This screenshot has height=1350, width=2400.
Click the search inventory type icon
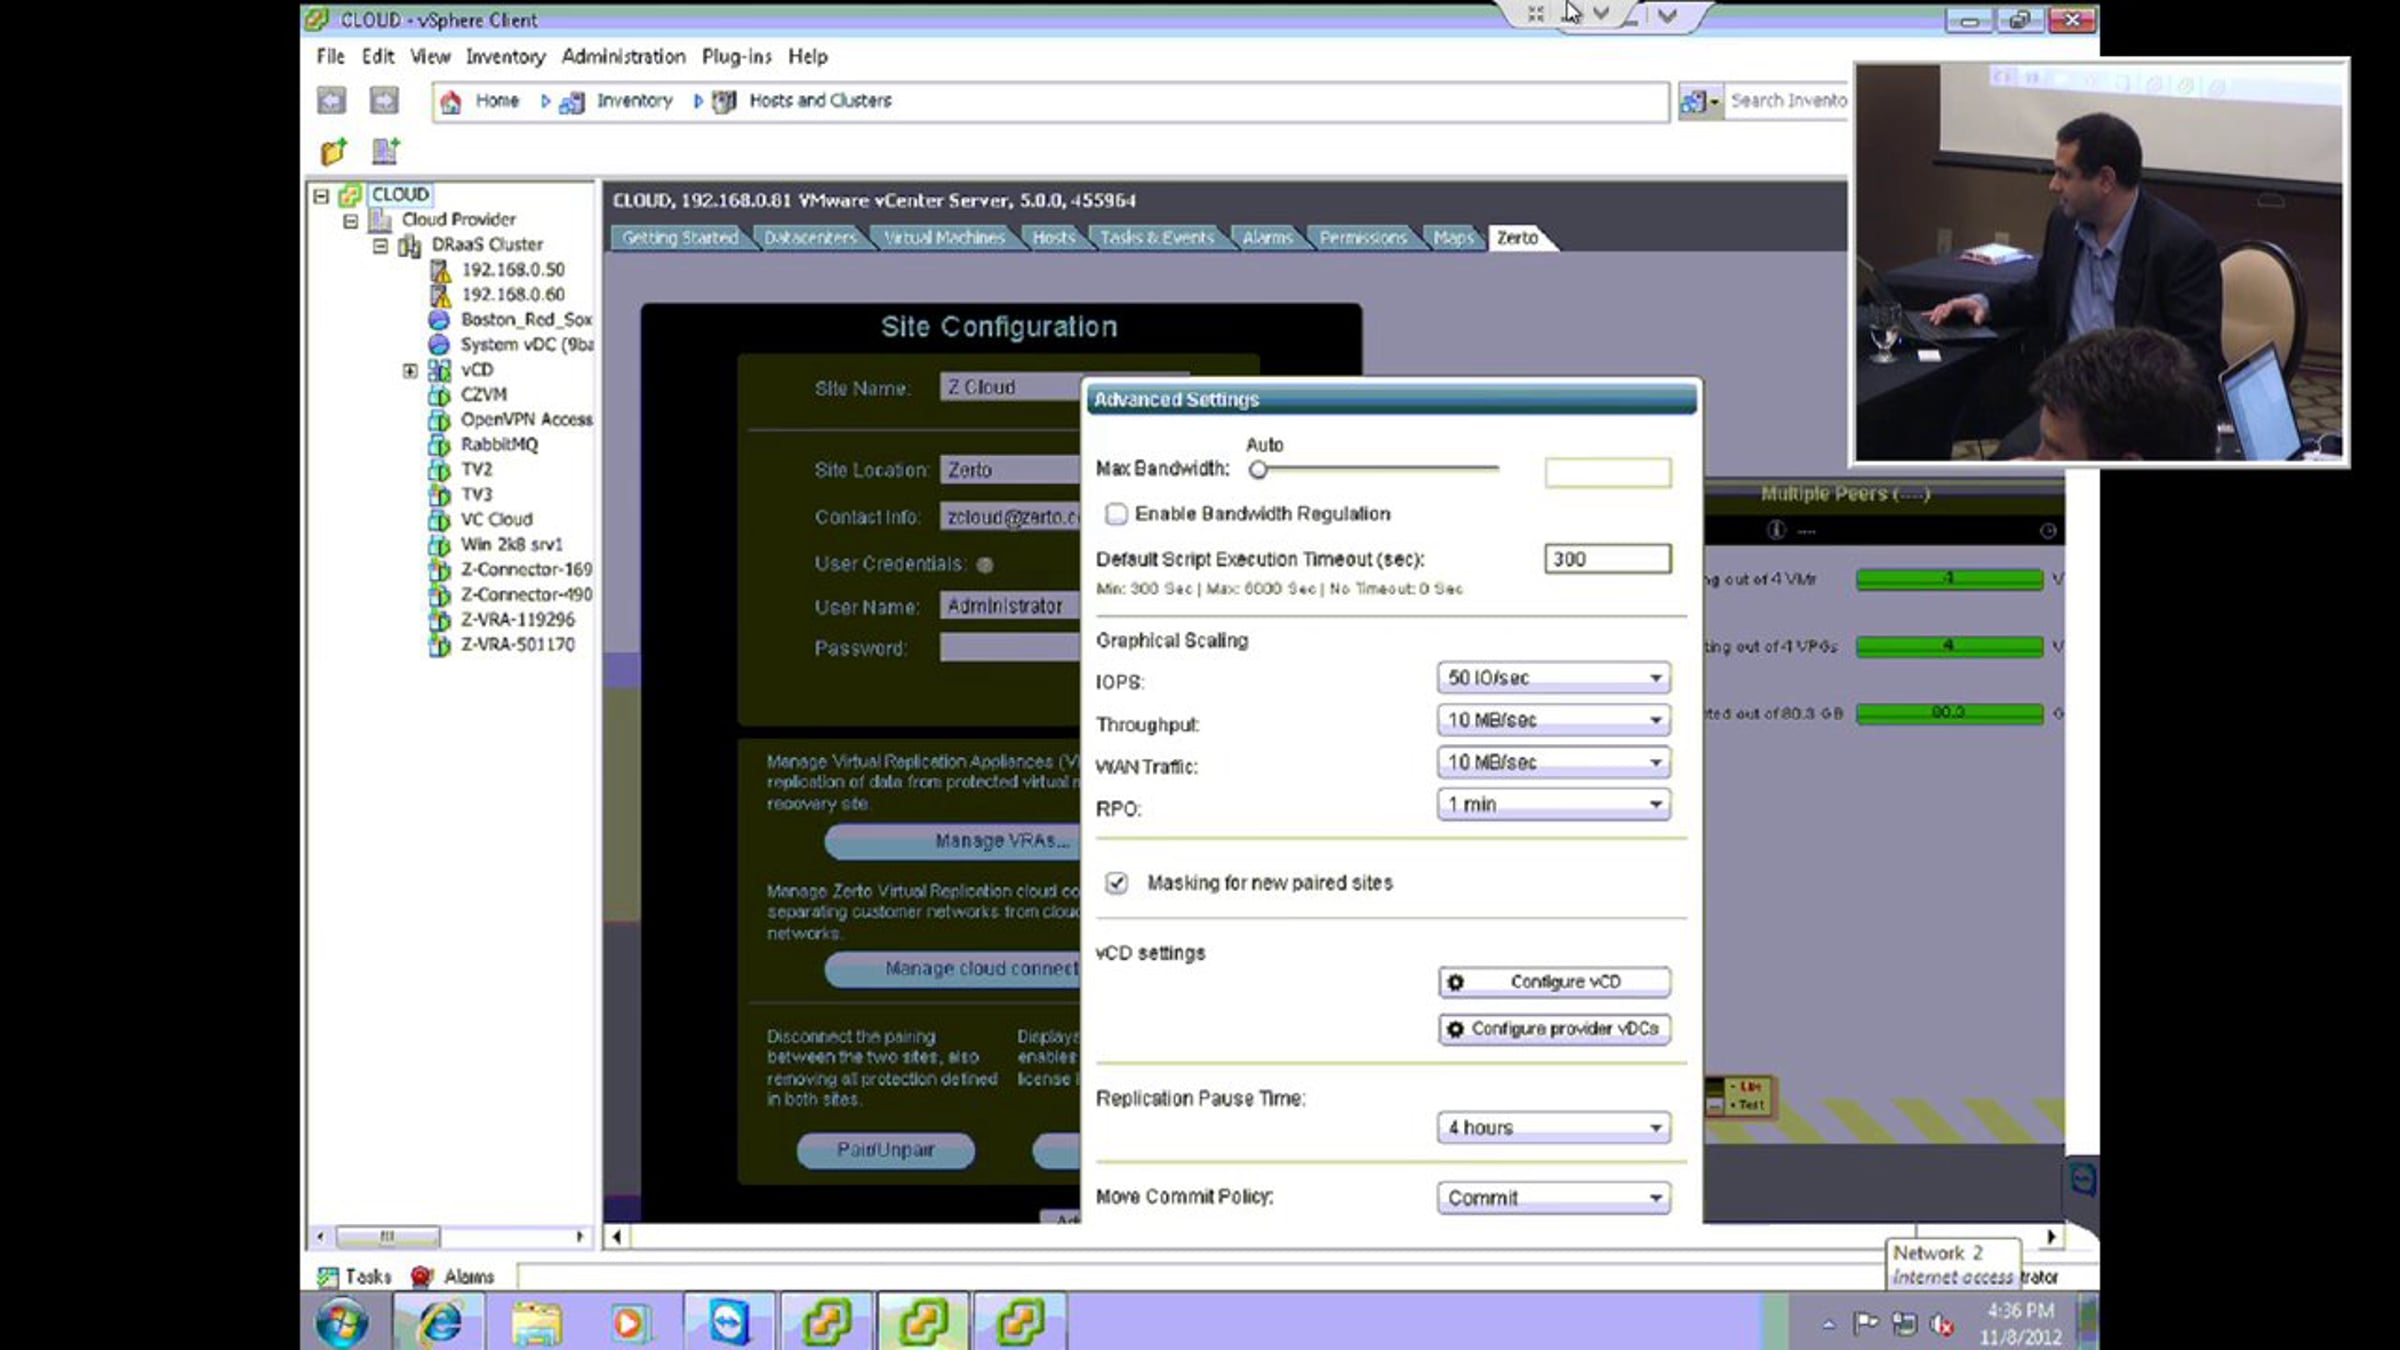tap(1699, 101)
